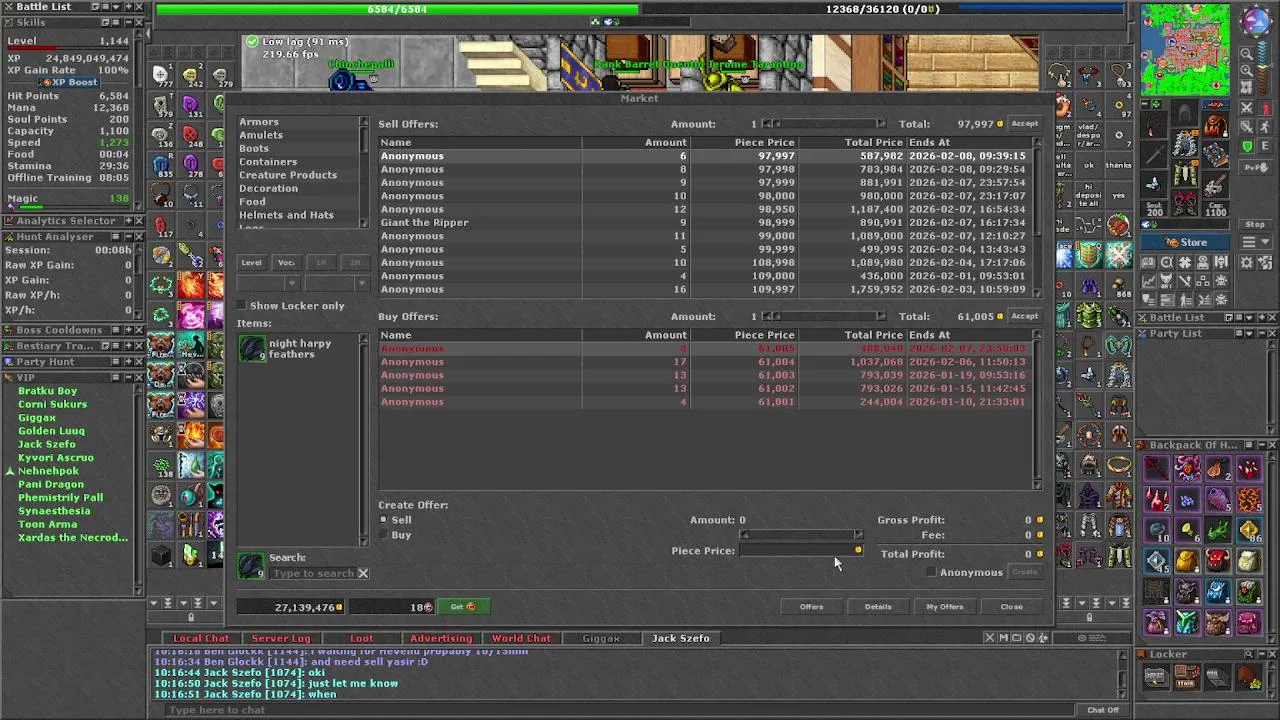
Task: Open the Store button
Action: [x=1186, y=243]
